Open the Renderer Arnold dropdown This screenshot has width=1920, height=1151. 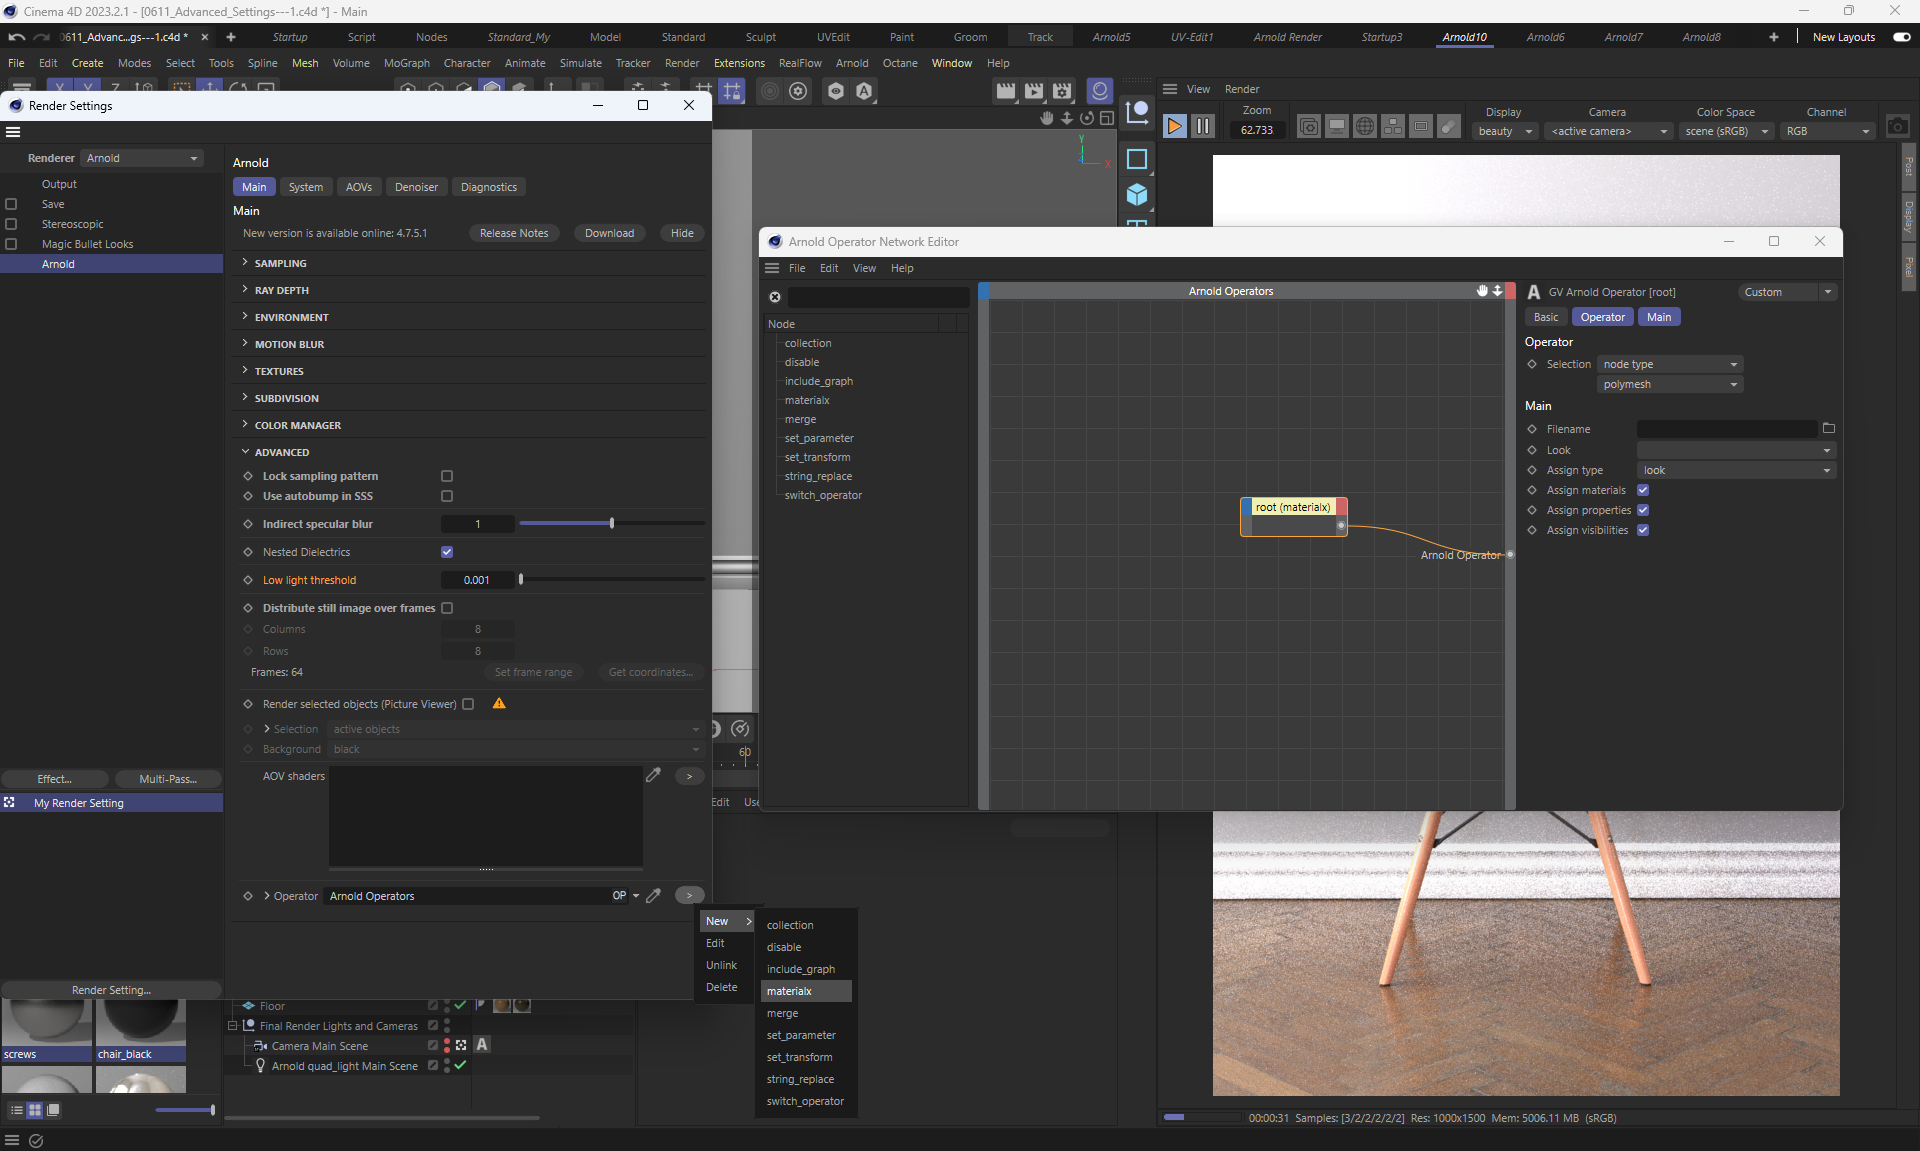click(x=142, y=158)
